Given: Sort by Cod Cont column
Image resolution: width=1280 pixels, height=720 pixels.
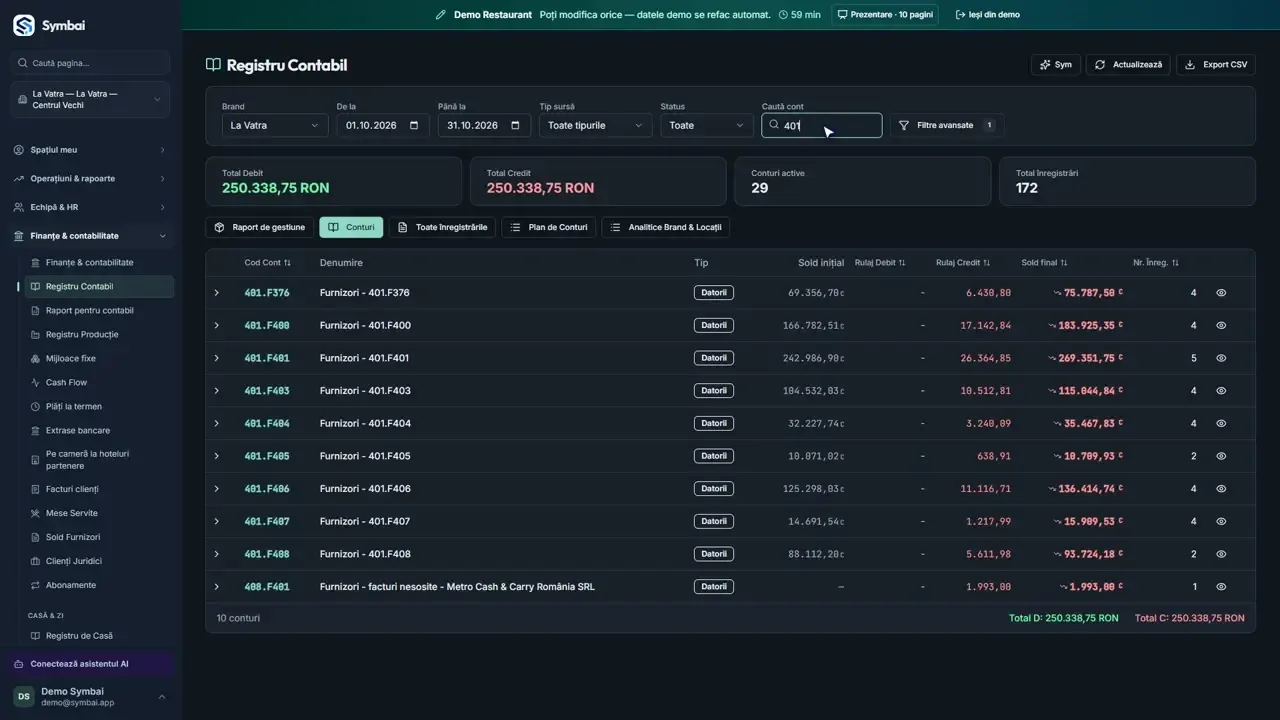Looking at the screenshot, I should (268, 263).
